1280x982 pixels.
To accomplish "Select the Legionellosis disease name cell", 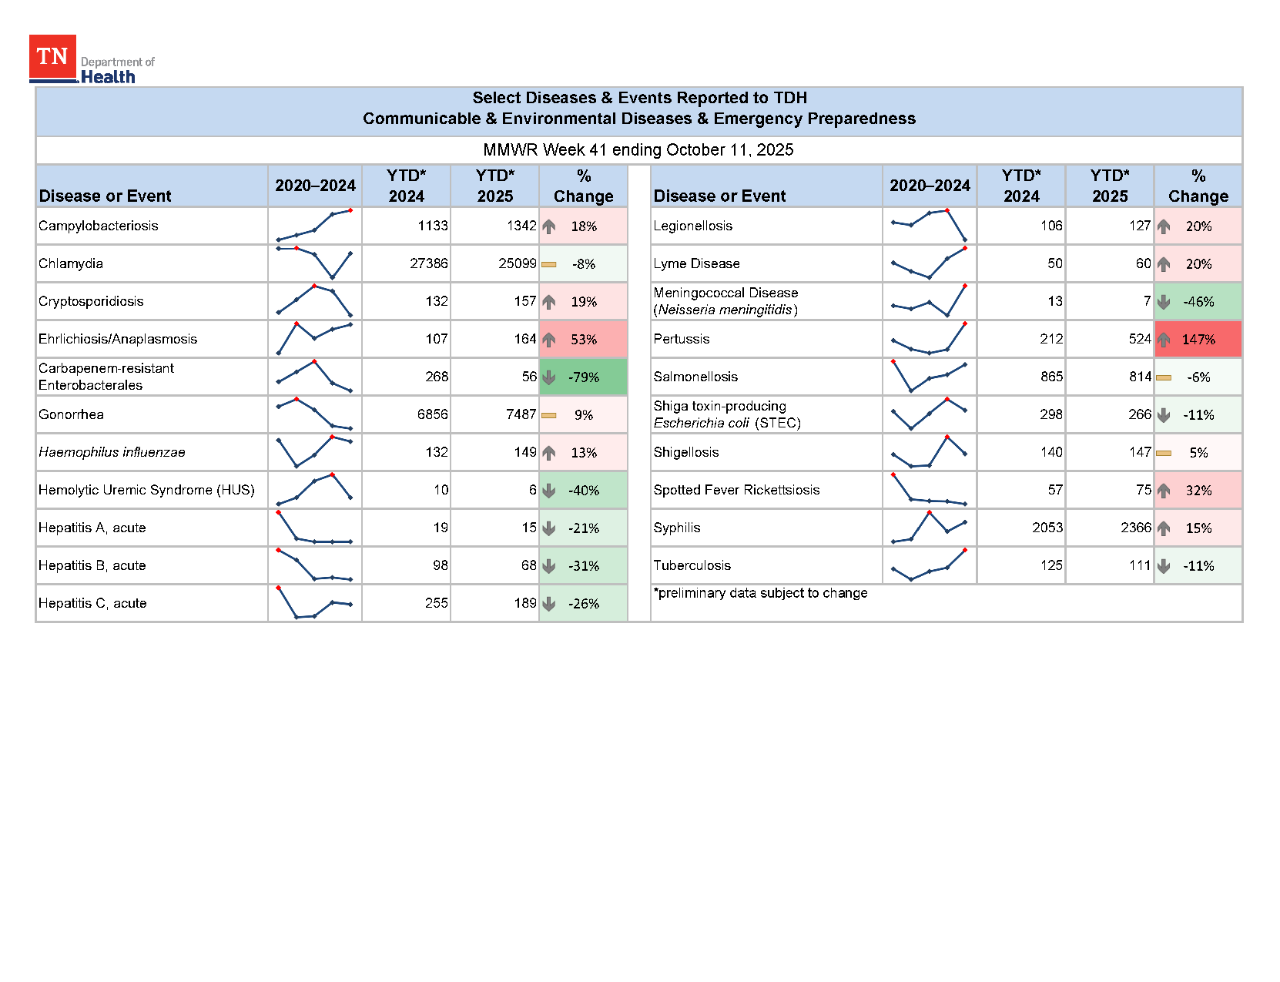I will (x=700, y=226).
